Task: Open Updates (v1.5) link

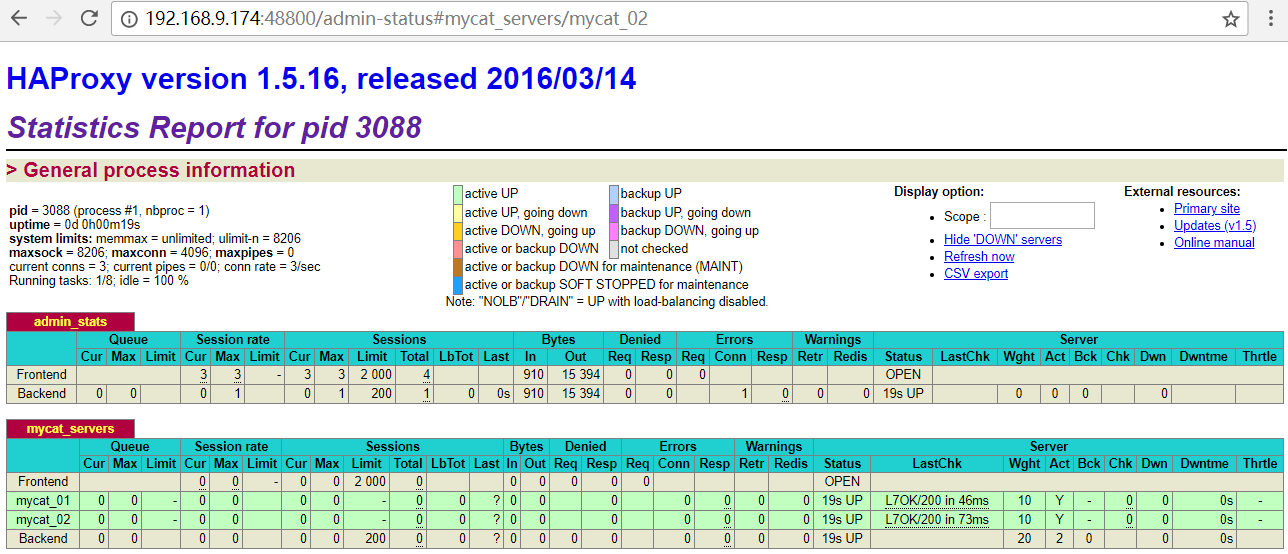Action: tap(1215, 225)
